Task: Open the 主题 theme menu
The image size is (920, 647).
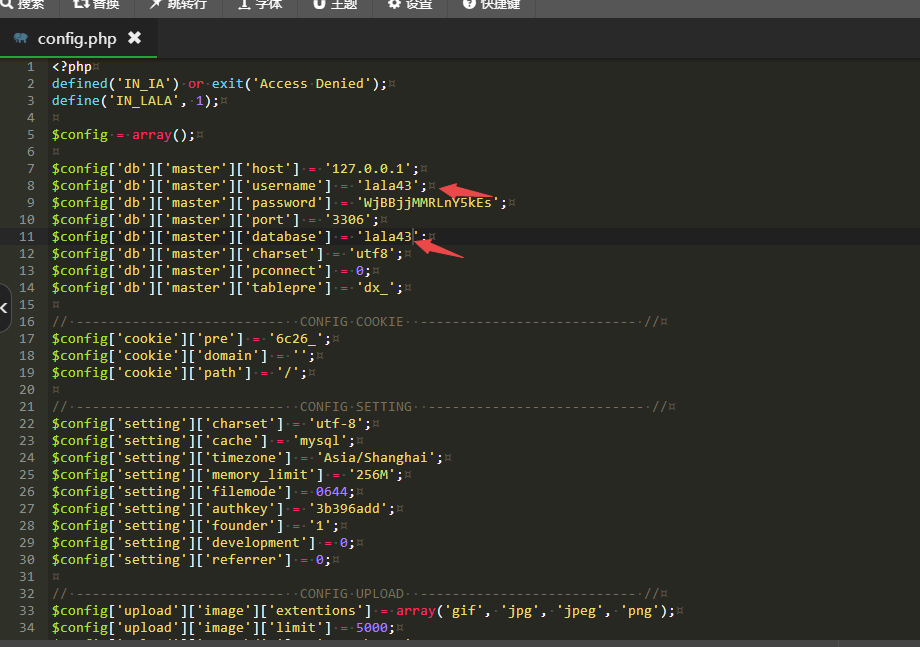Action: point(335,5)
